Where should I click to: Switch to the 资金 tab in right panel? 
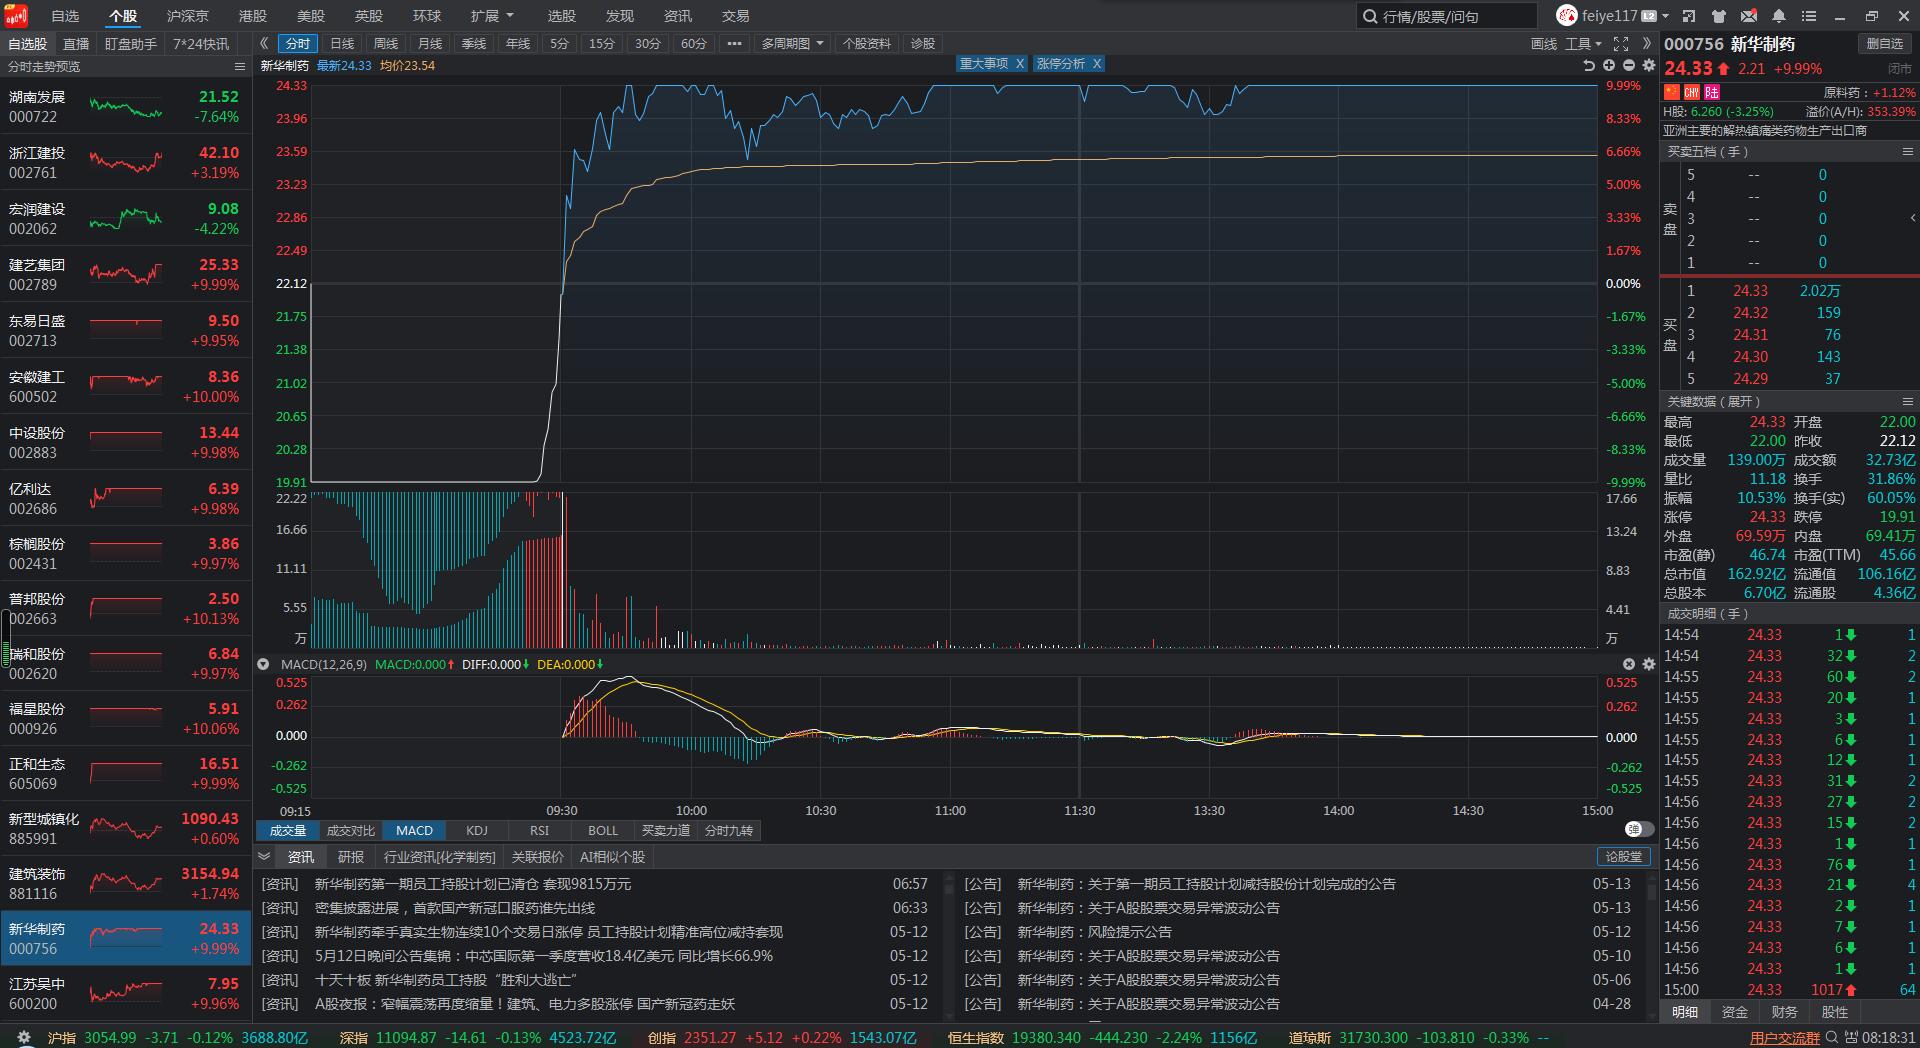[1735, 1012]
